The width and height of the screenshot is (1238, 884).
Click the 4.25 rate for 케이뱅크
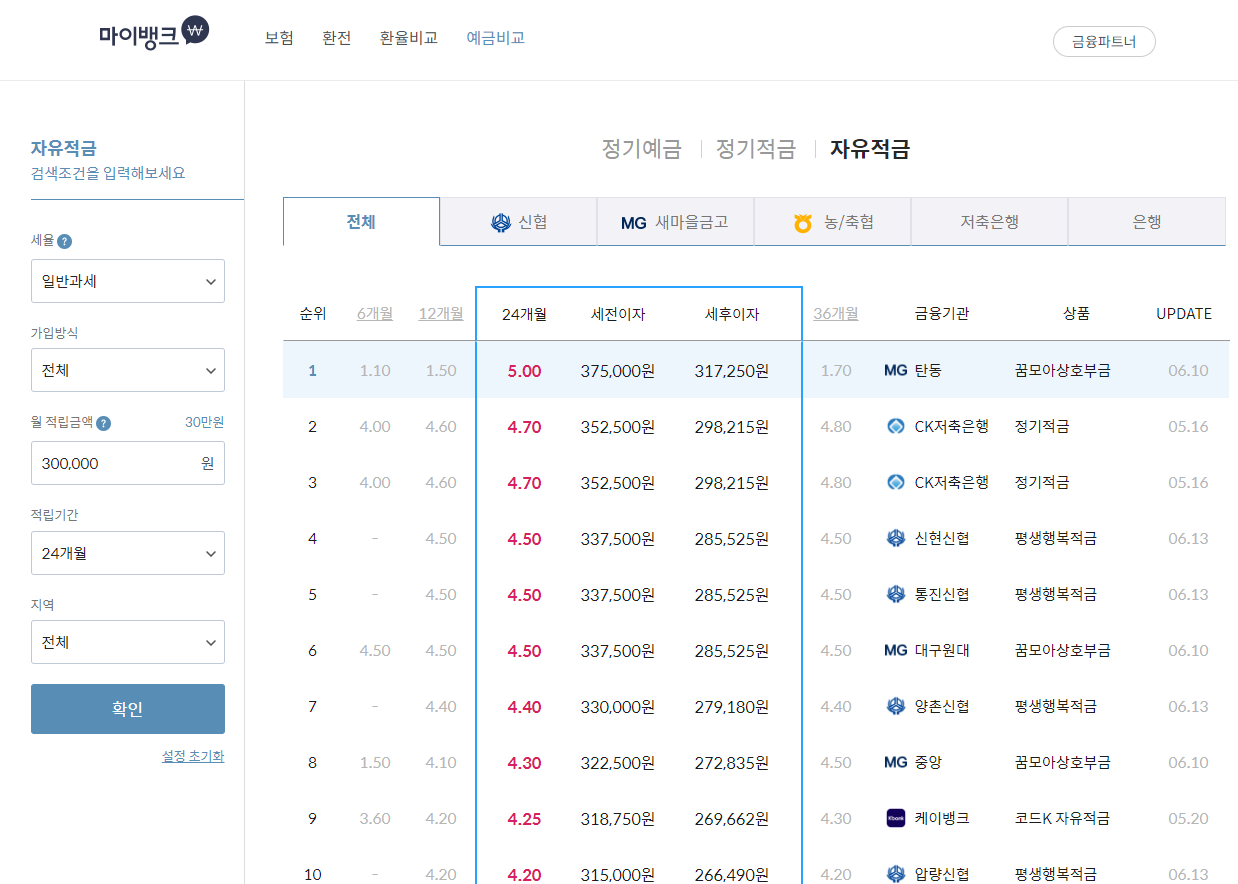tap(524, 819)
